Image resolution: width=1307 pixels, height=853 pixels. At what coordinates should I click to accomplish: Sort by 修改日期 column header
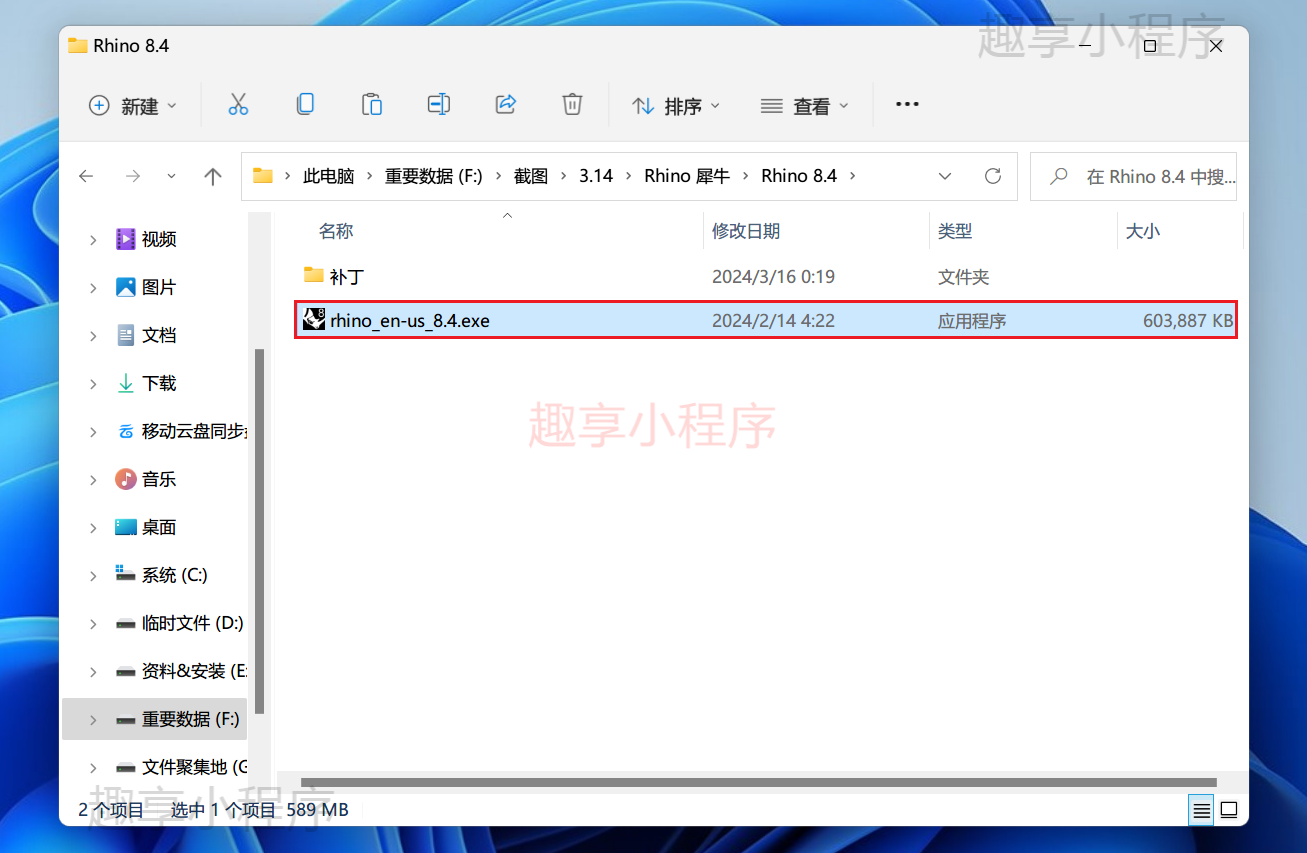746,231
